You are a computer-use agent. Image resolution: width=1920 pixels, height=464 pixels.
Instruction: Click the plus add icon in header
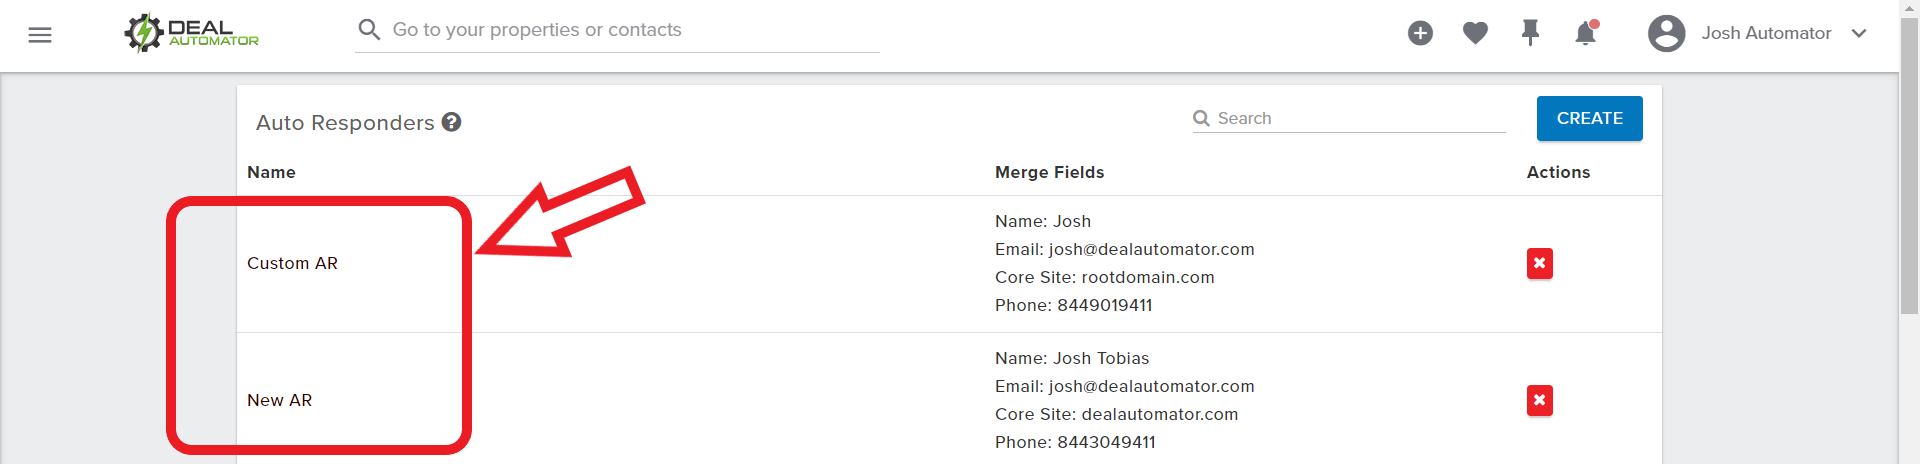[x=1420, y=33]
